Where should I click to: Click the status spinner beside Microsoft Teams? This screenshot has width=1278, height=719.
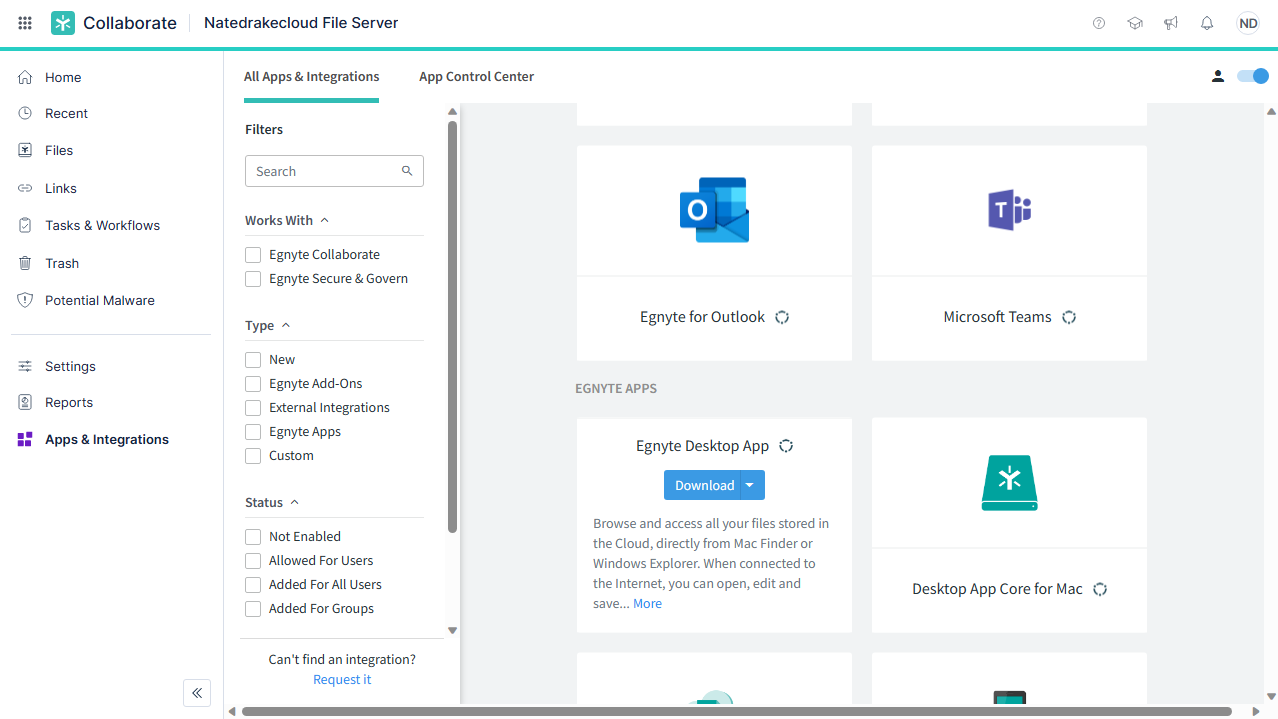1069,317
